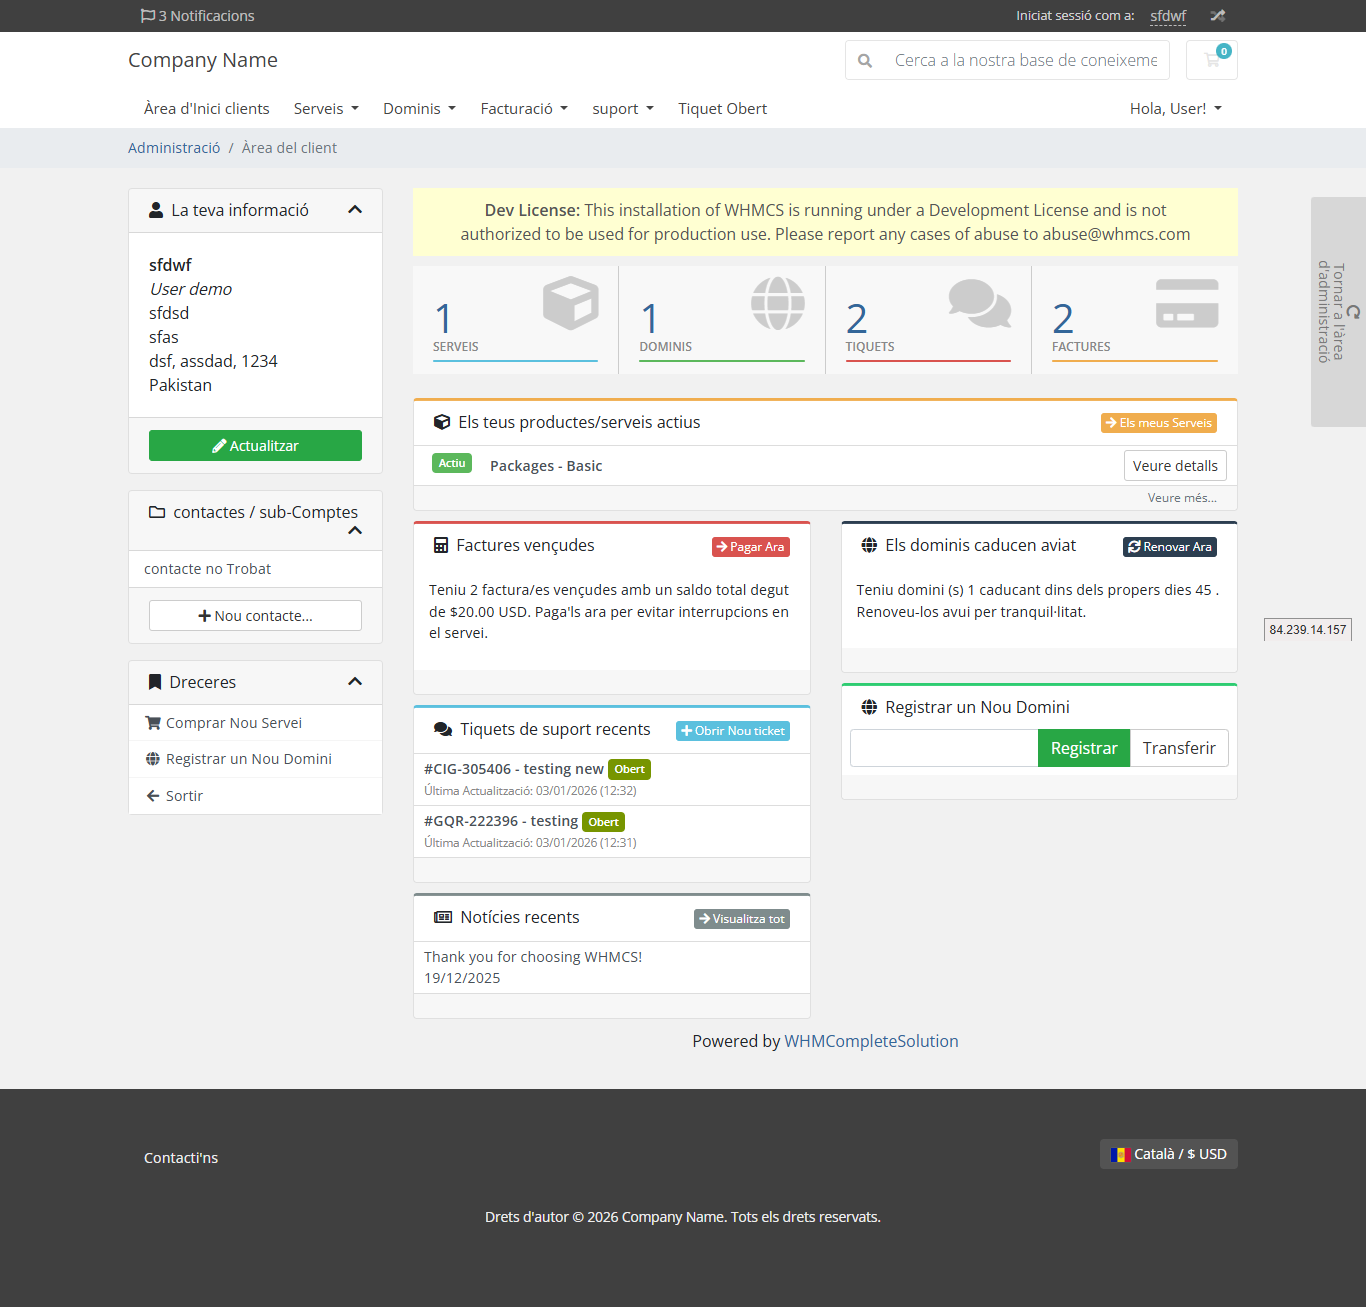Open the Català / $ USD language selector
1366x1307 pixels.
click(1168, 1154)
